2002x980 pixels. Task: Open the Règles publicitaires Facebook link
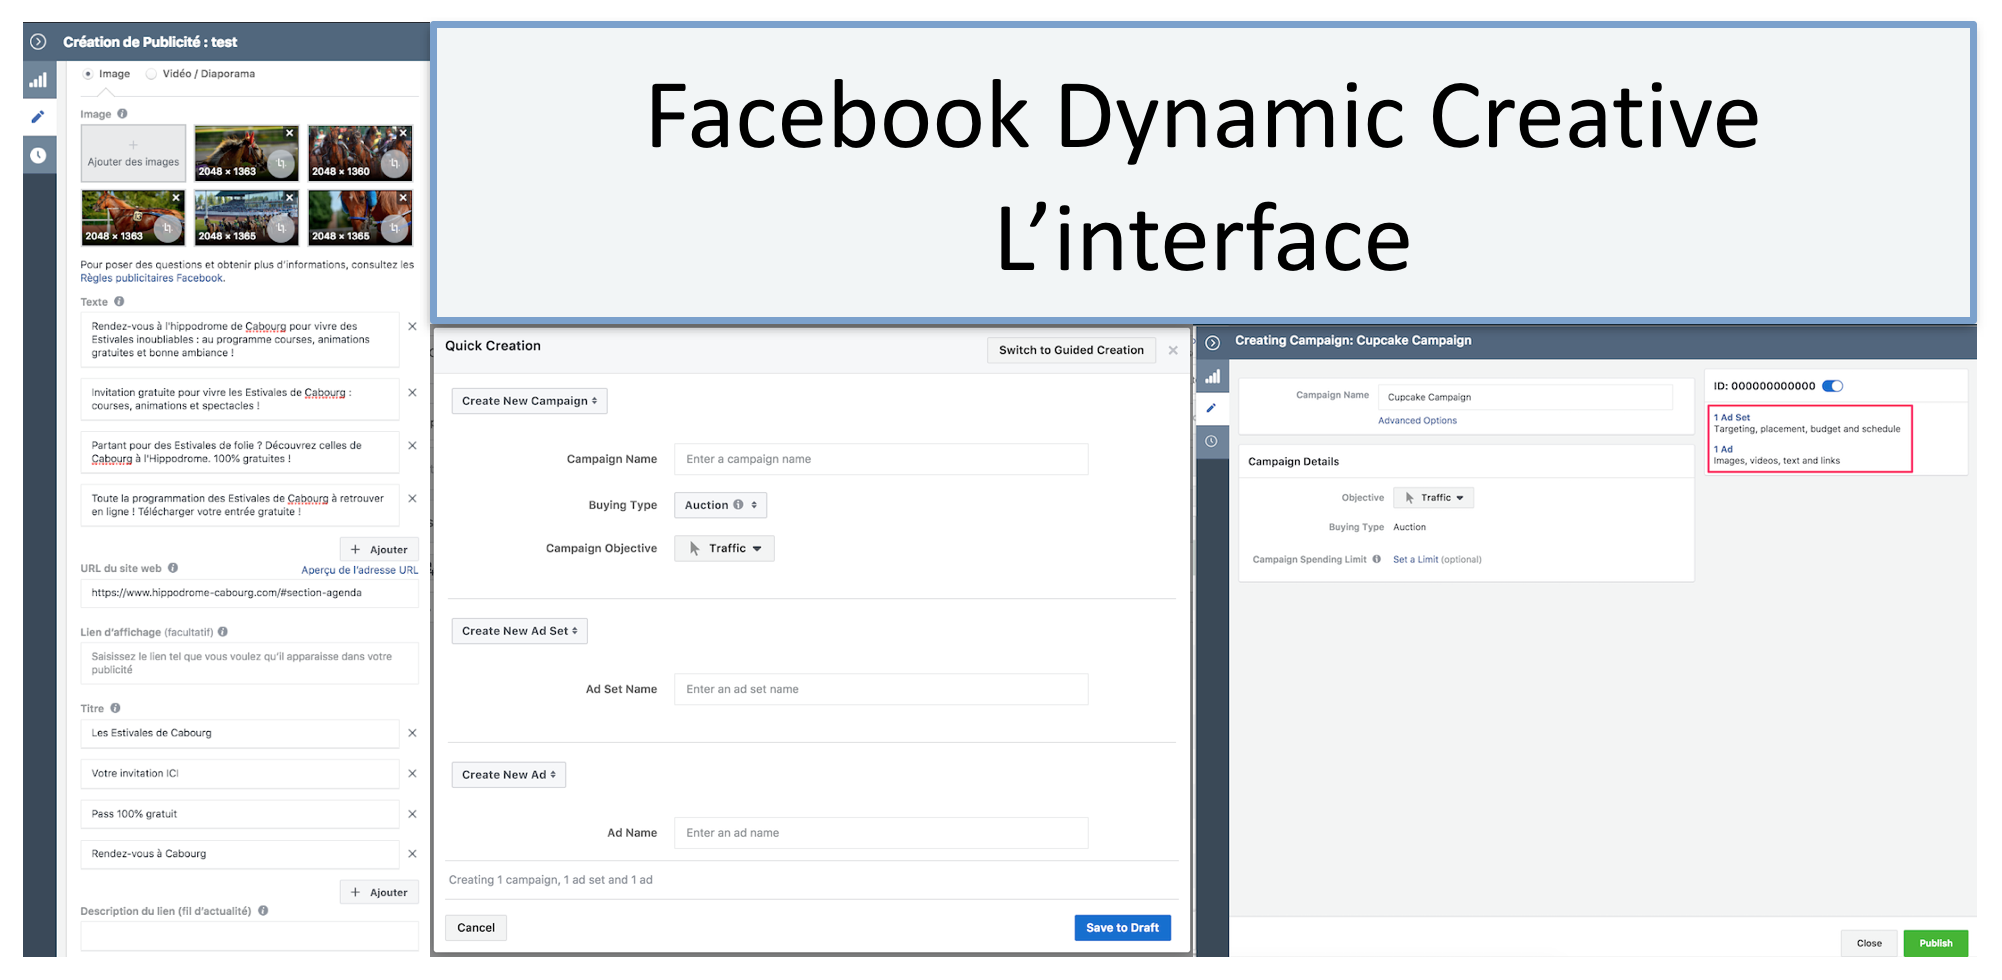[152, 279]
